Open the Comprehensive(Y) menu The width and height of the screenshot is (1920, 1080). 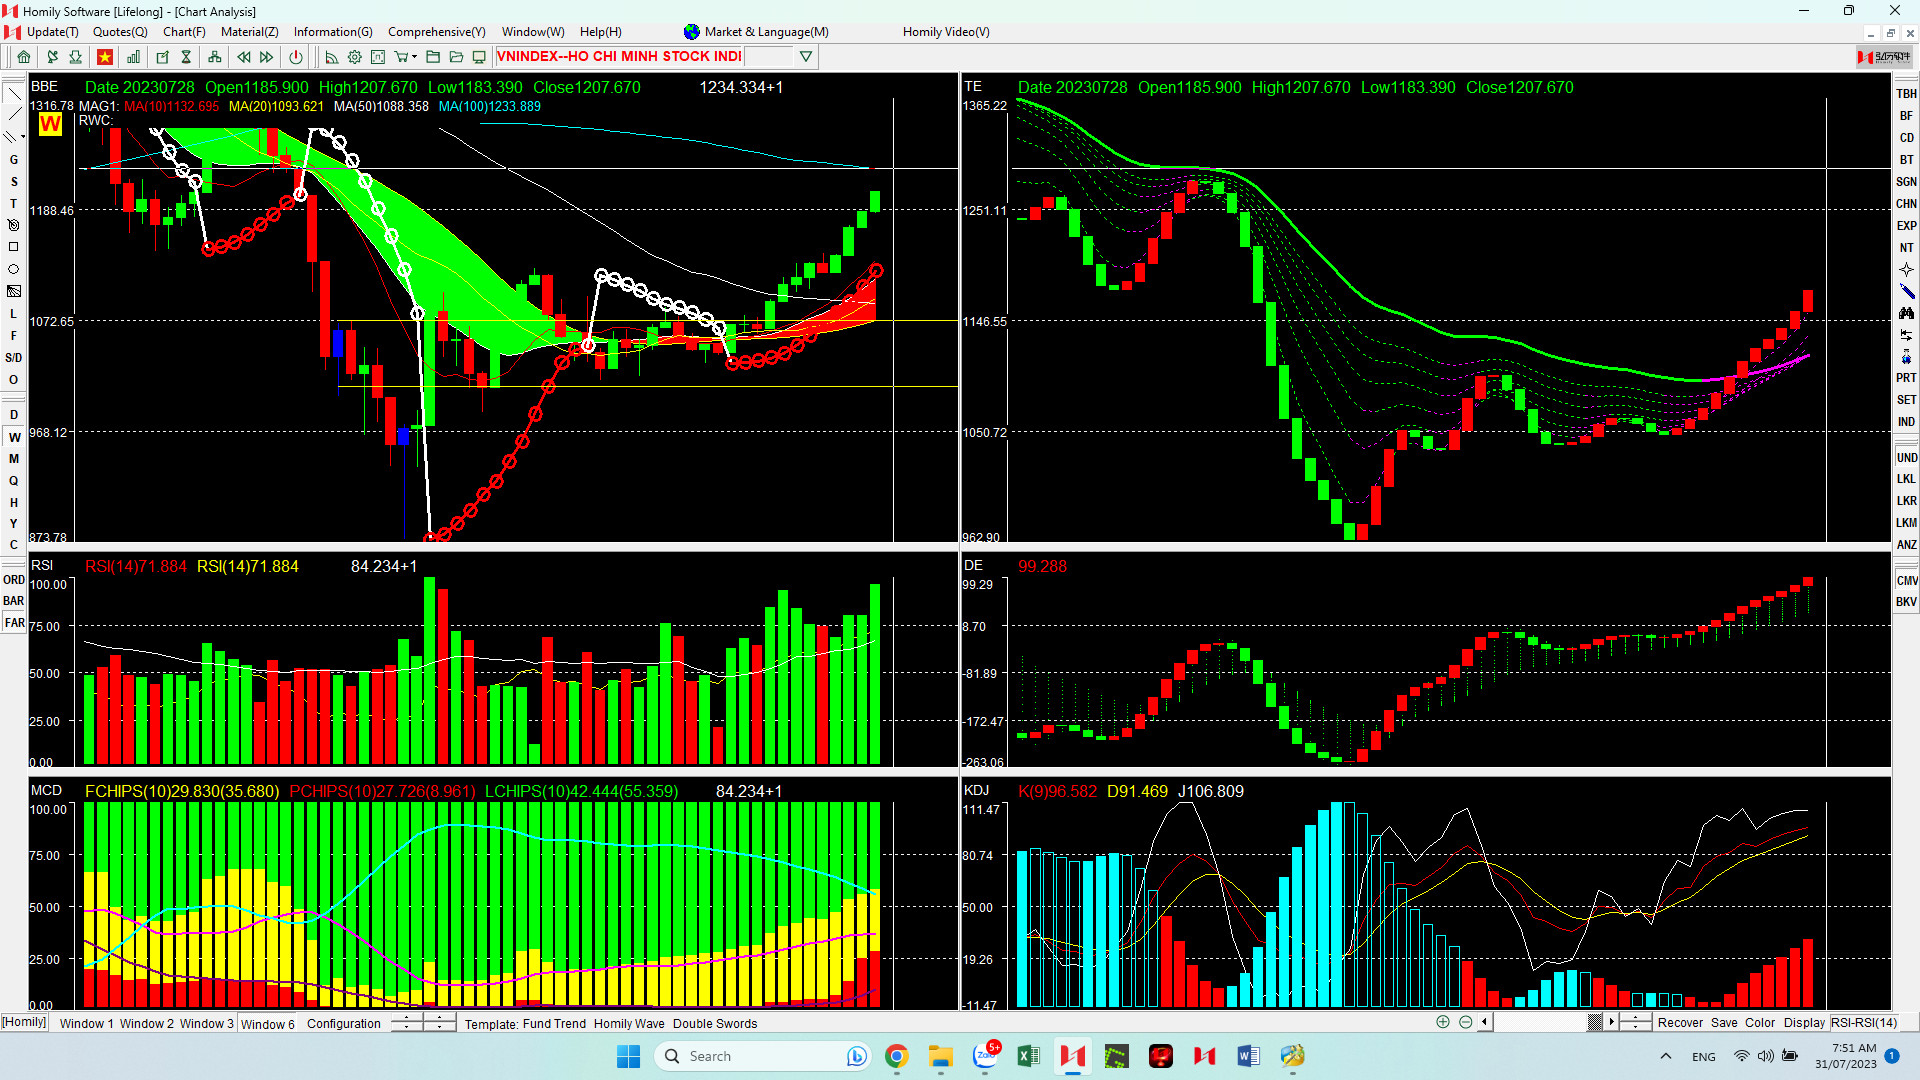(x=436, y=32)
